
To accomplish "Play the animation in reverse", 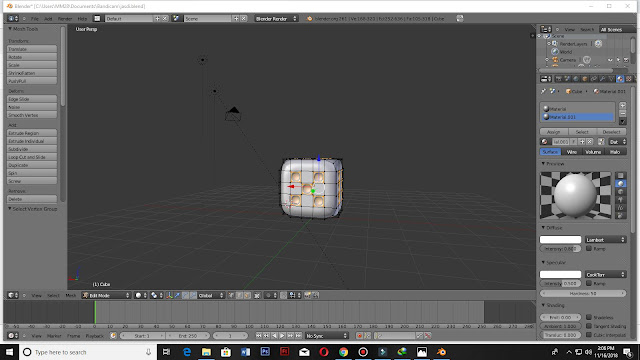I will pos(274,336).
